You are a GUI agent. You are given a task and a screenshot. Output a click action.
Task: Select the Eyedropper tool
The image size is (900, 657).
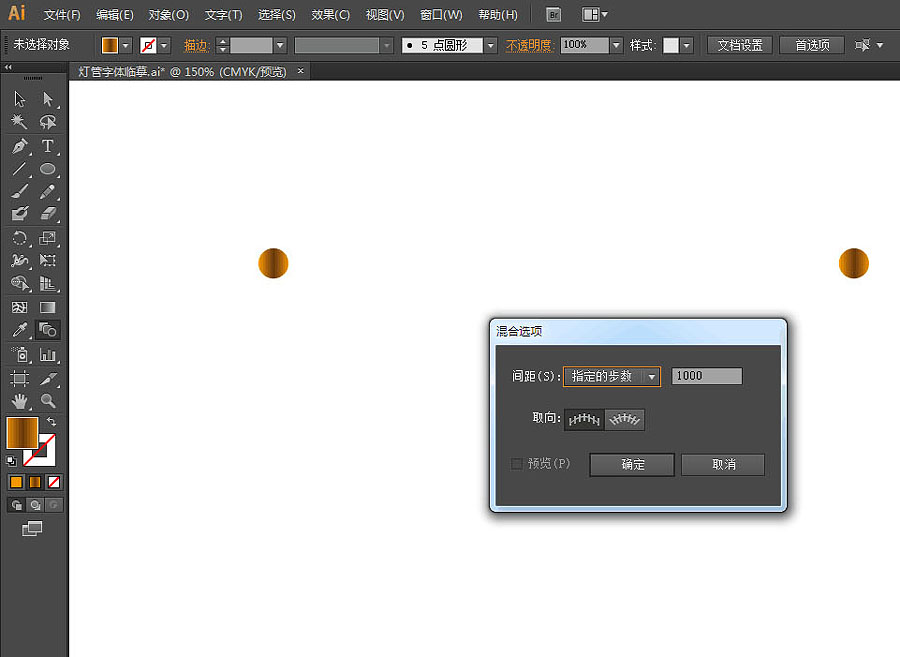pos(19,330)
